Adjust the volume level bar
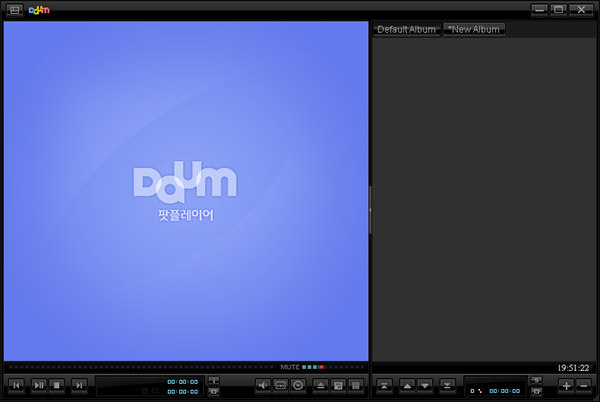Screen dimensions: 600x402 pyautogui.click(x=332, y=367)
